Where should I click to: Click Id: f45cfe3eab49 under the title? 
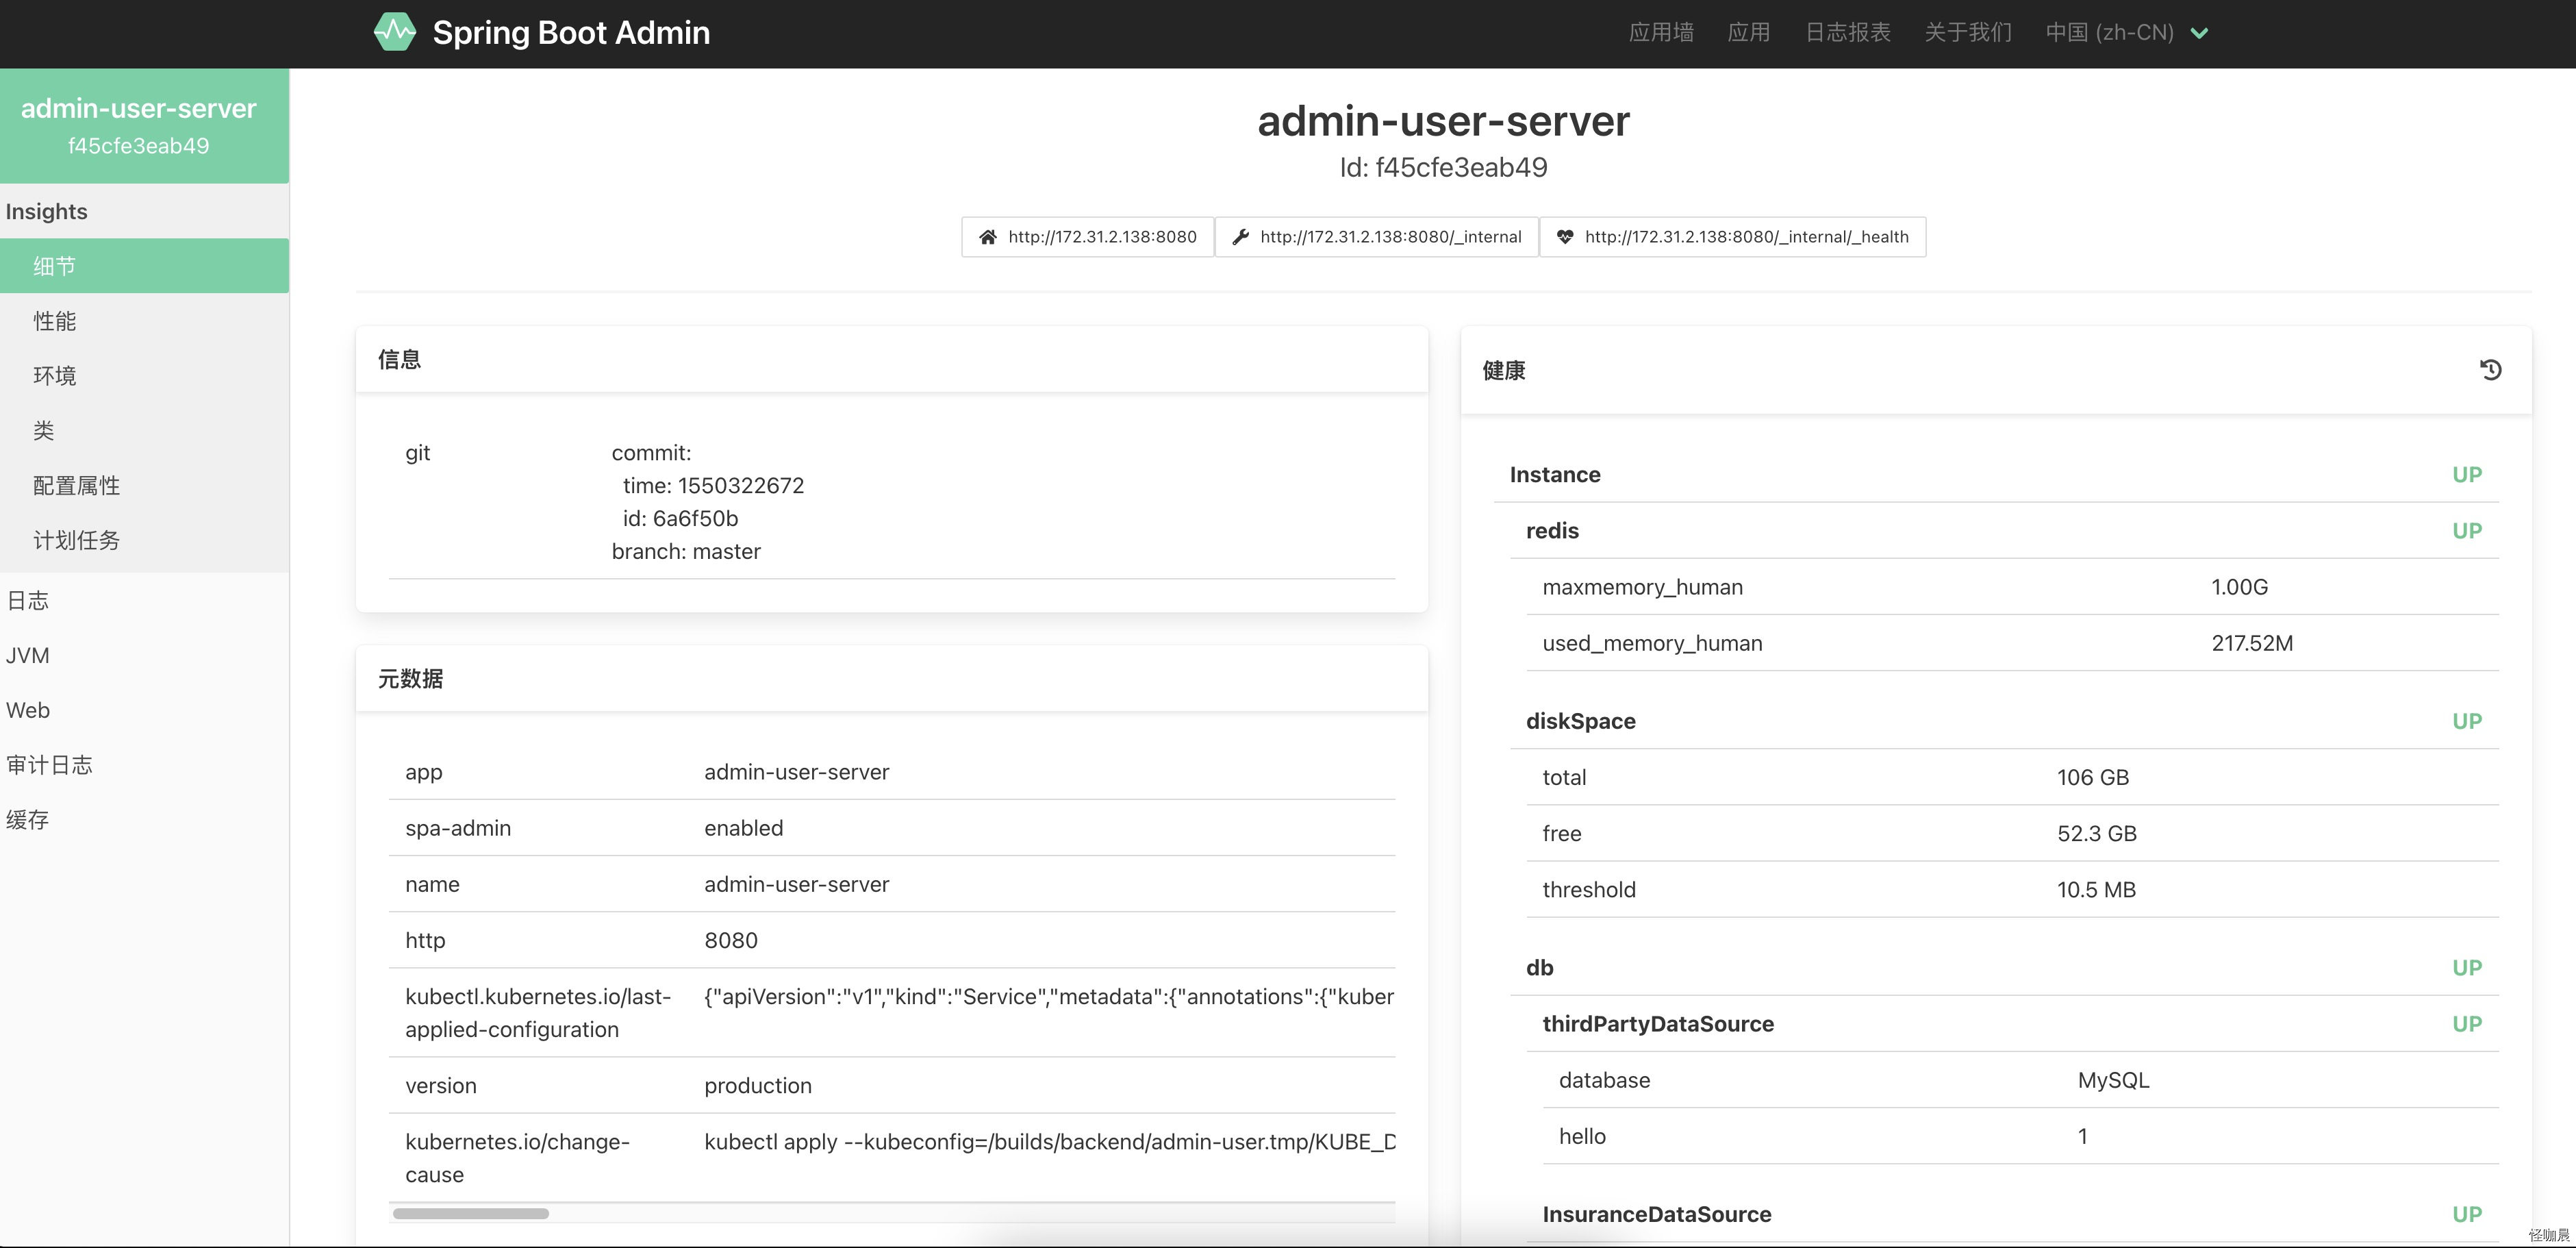1443,167
